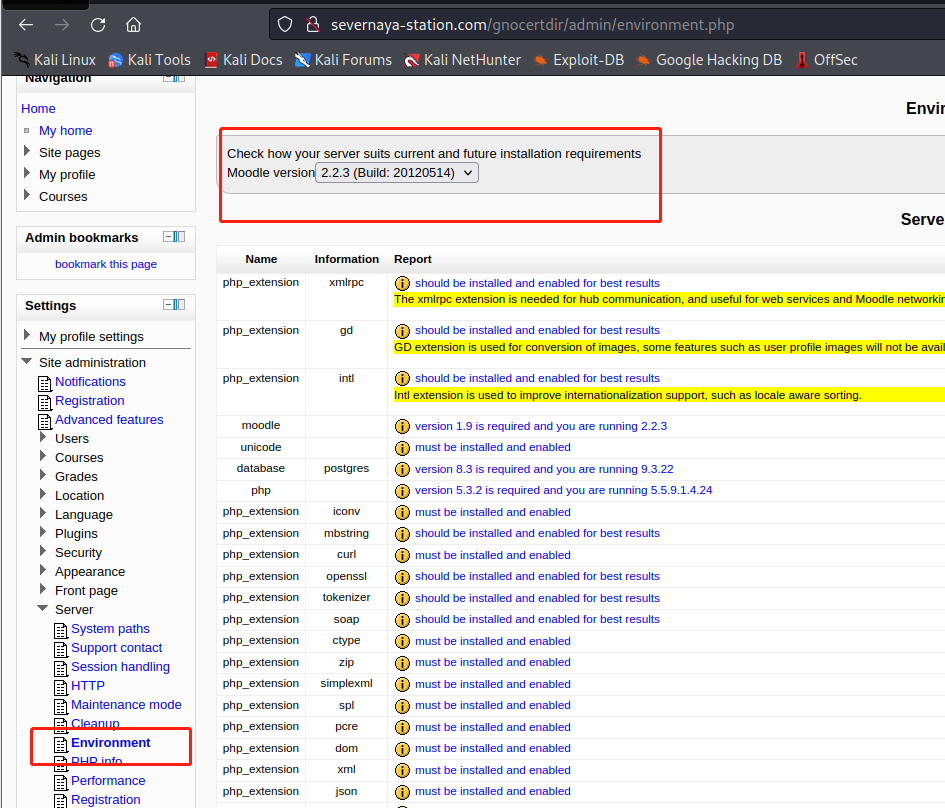Expand the Grades admin node
The width and height of the screenshot is (945, 808).
(x=43, y=475)
